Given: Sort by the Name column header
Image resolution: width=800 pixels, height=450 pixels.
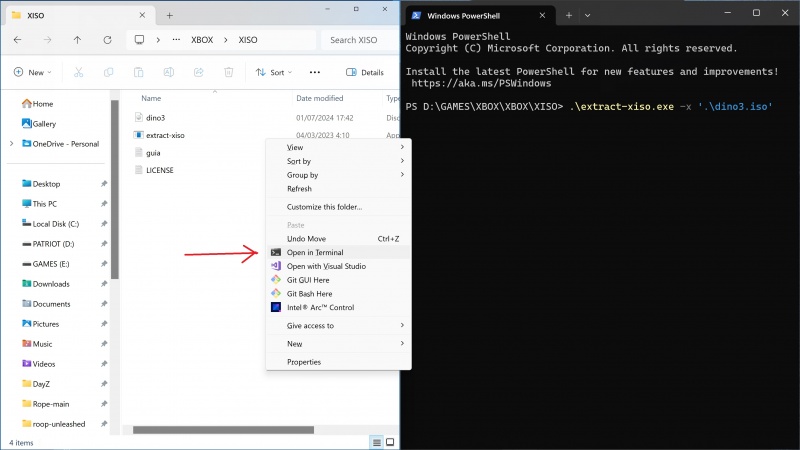Looking at the screenshot, I should tap(151, 98).
